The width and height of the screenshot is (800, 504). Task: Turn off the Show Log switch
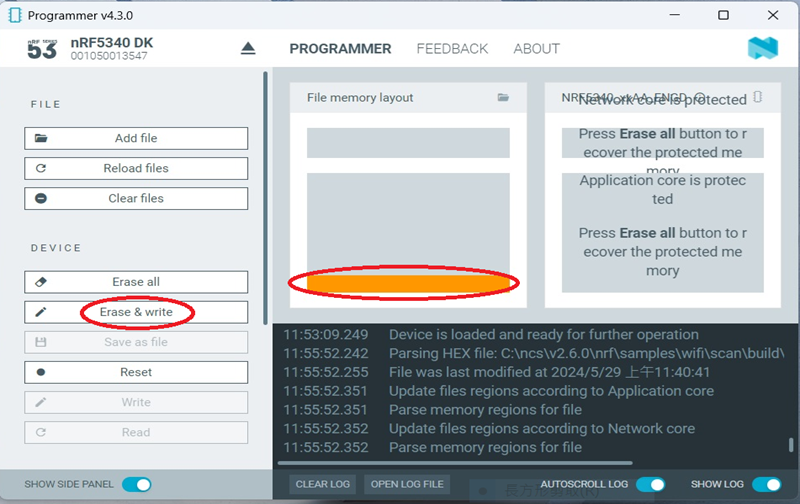766,485
